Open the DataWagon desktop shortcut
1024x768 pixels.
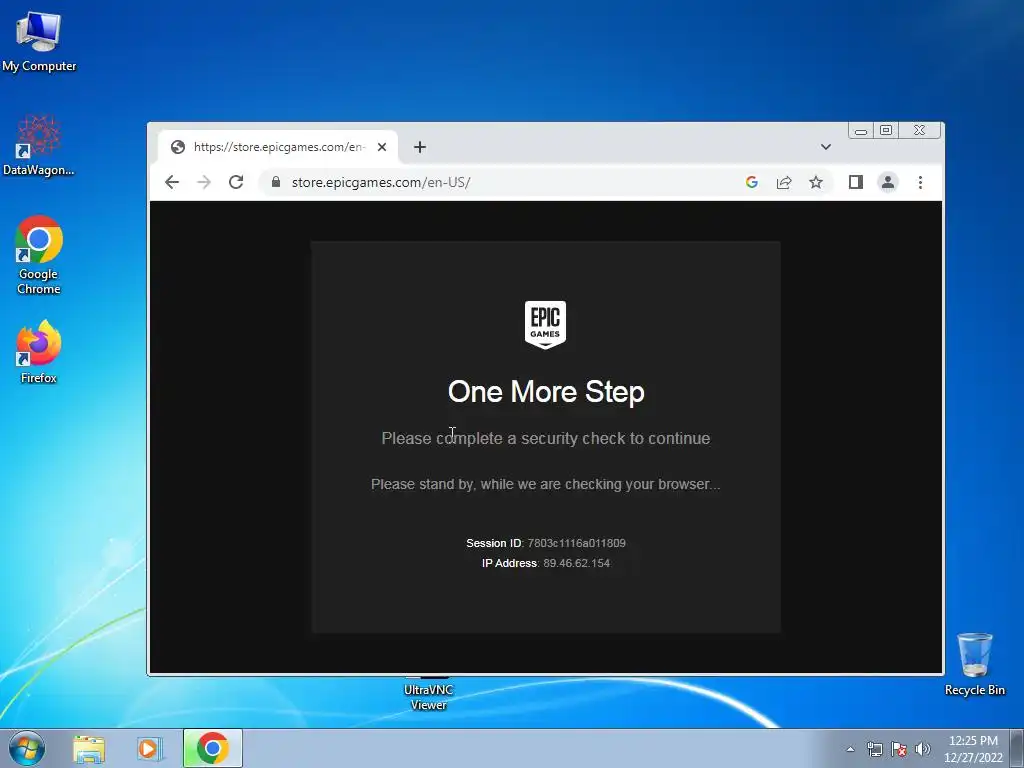(39, 146)
